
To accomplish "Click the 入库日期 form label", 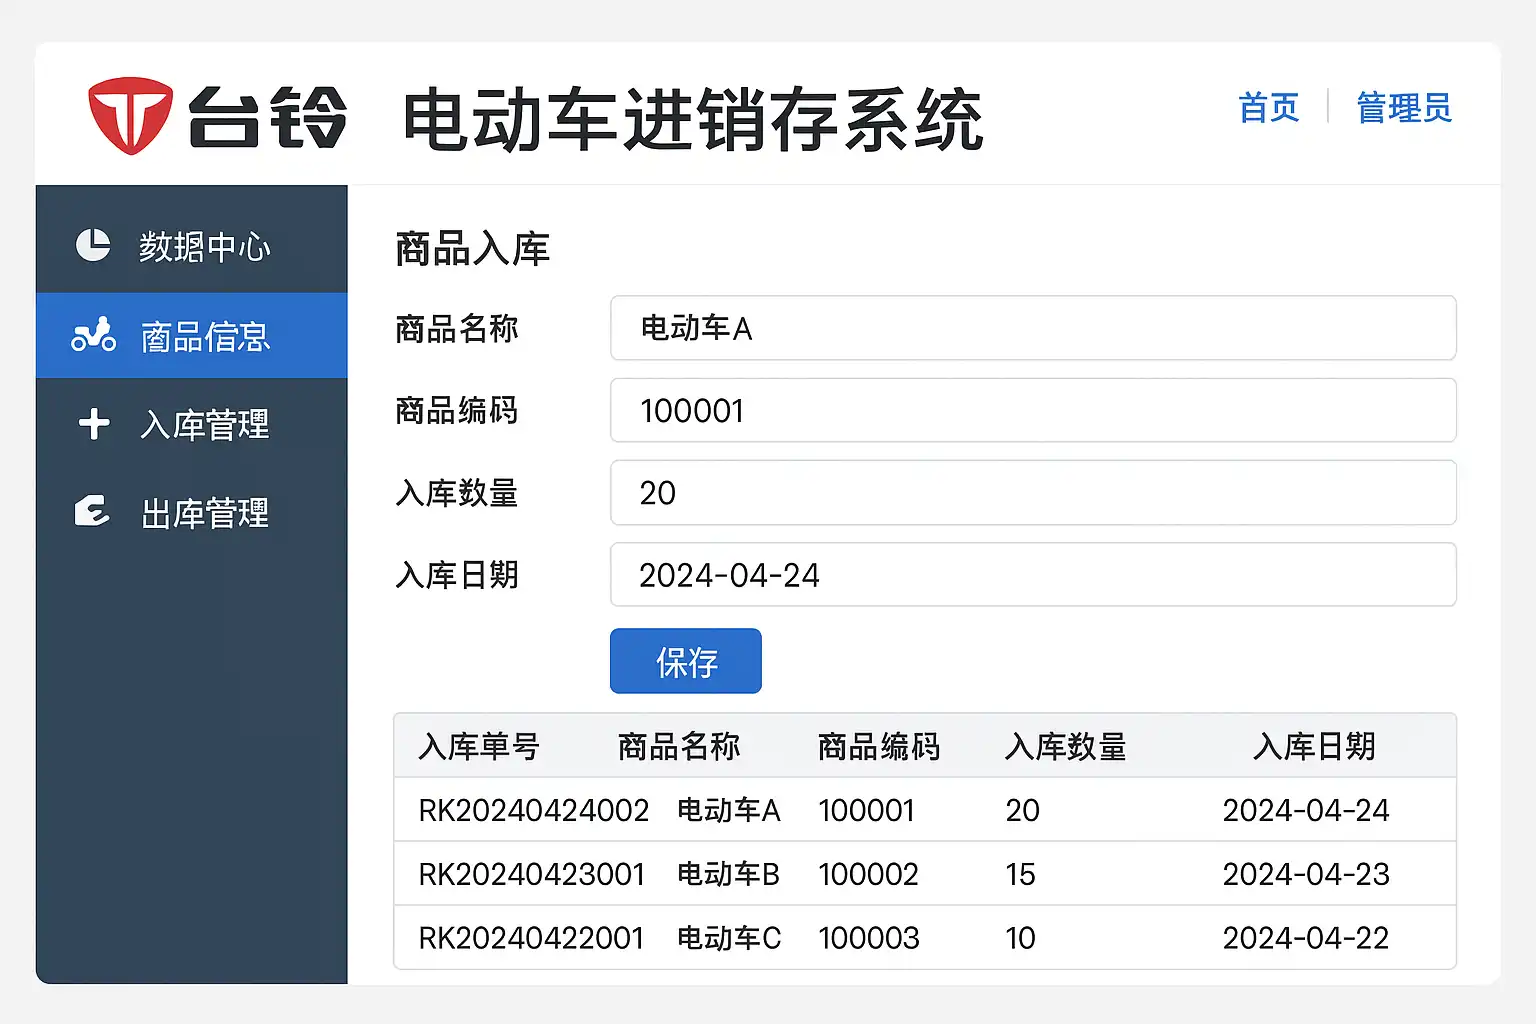I will click(457, 574).
